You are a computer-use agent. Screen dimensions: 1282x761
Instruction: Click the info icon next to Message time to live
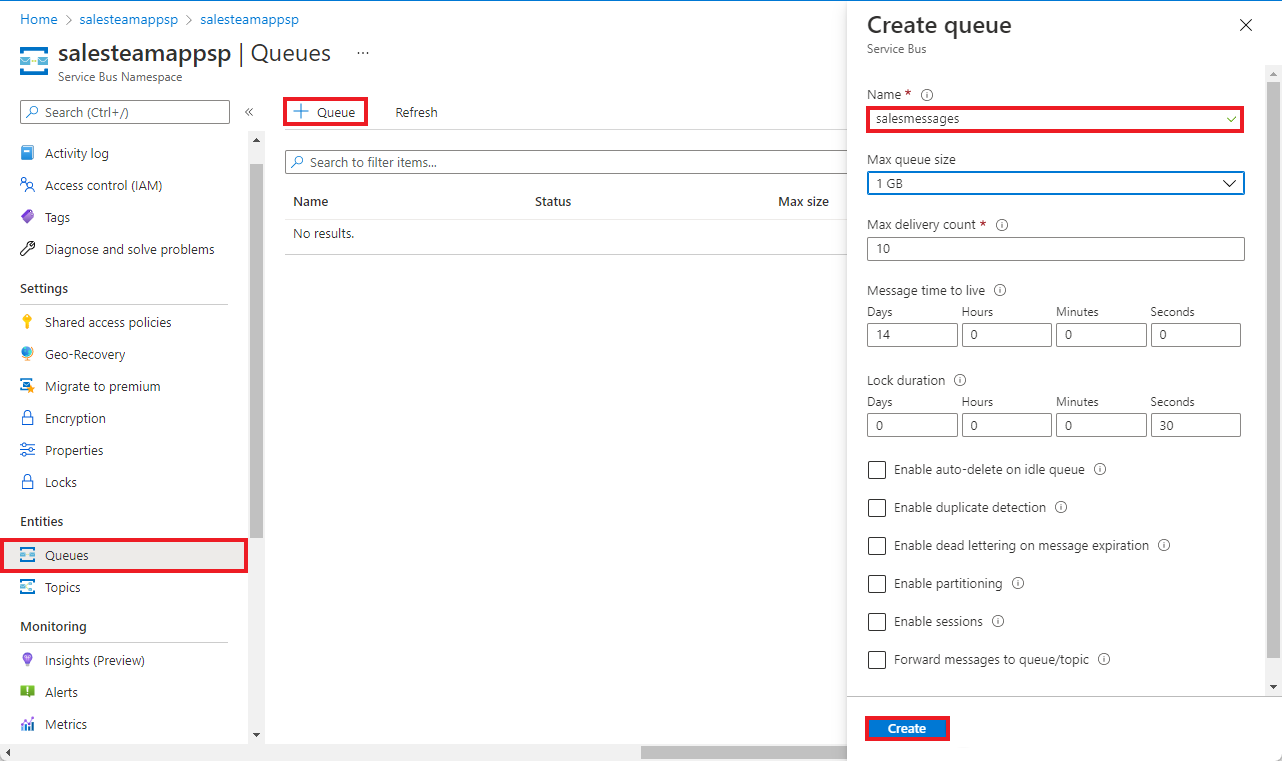click(x=1000, y=291)
